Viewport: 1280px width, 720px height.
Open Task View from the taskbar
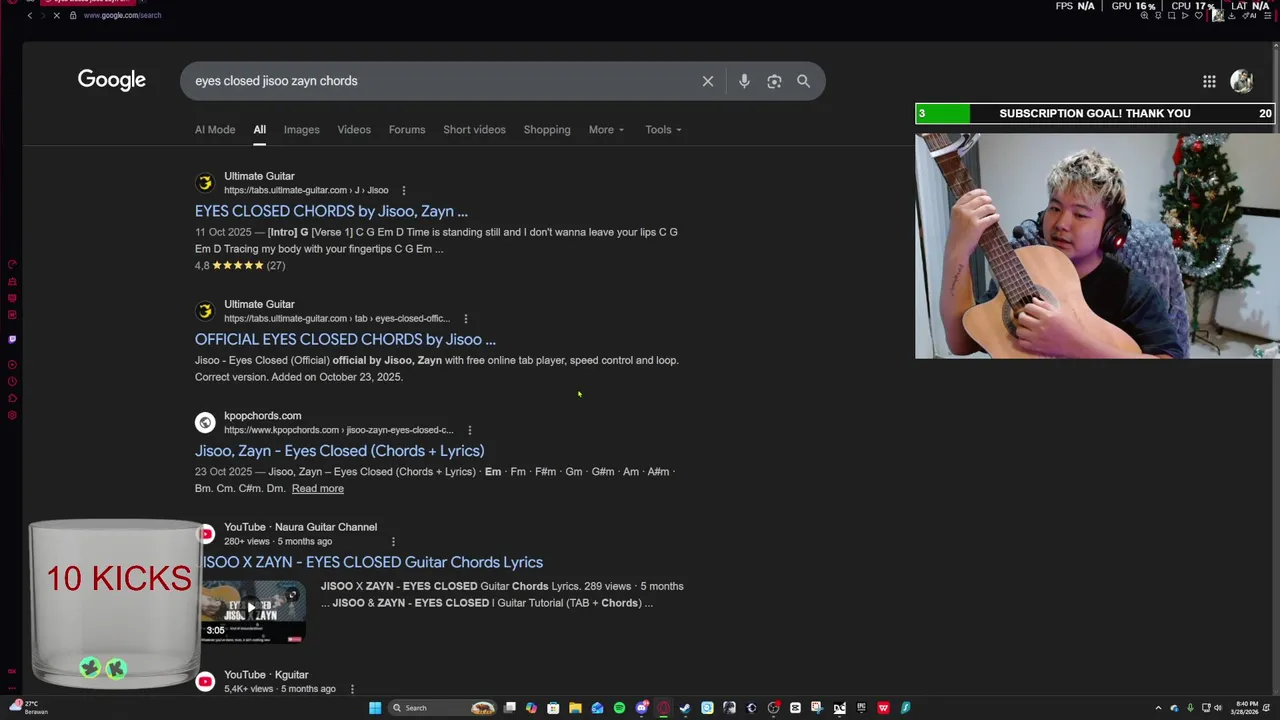(x=510, y=708)
